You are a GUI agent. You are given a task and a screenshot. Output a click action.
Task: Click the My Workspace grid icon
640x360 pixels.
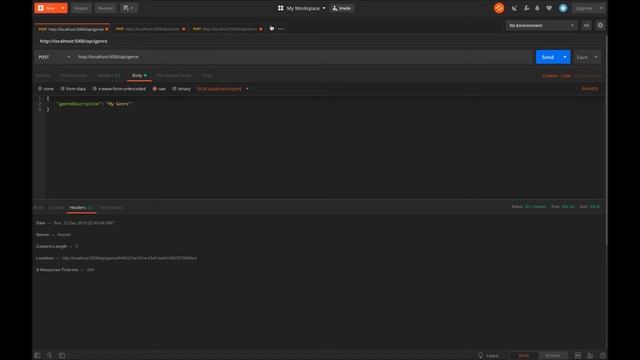[x=280, y=8]
